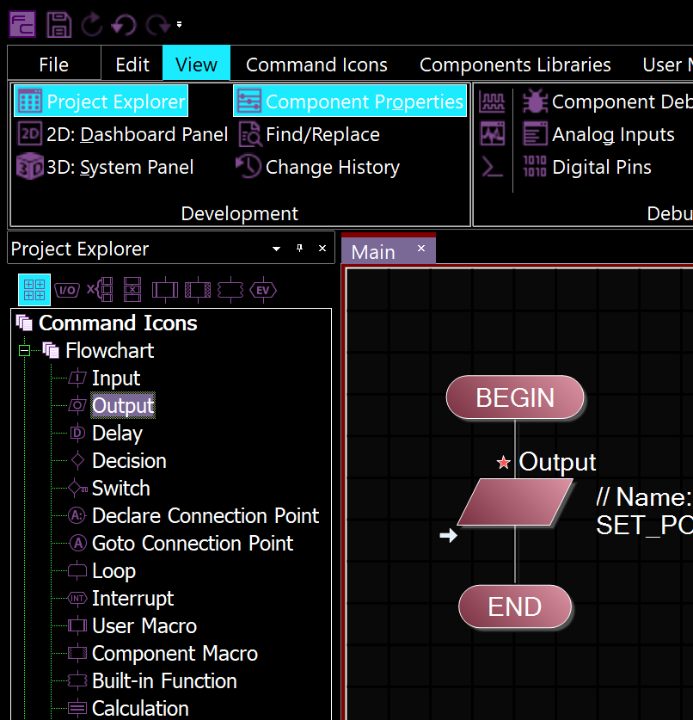The height and width of the screenshot is (720, 693).
Task: Select the END node in the flowchart
Action: coord(515,607)
